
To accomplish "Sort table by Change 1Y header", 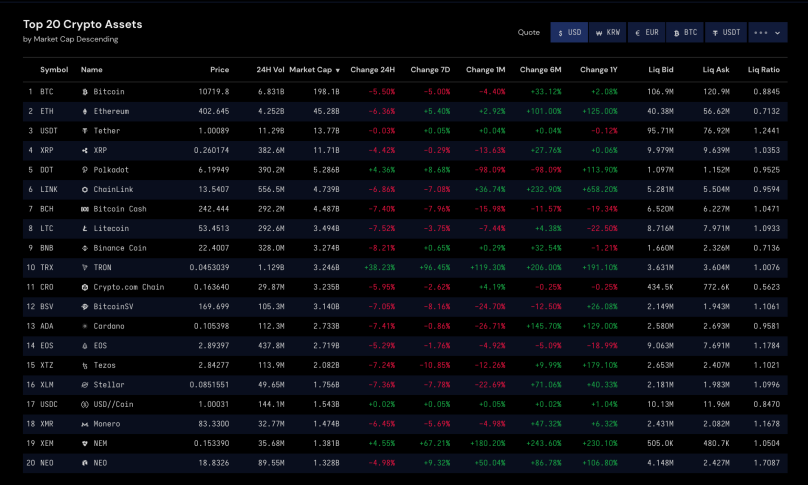I will tap(599, 70).
